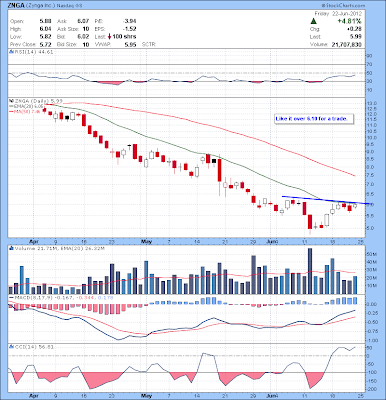Click the "Like it over 6.10 for a trade." annotation

313,119
